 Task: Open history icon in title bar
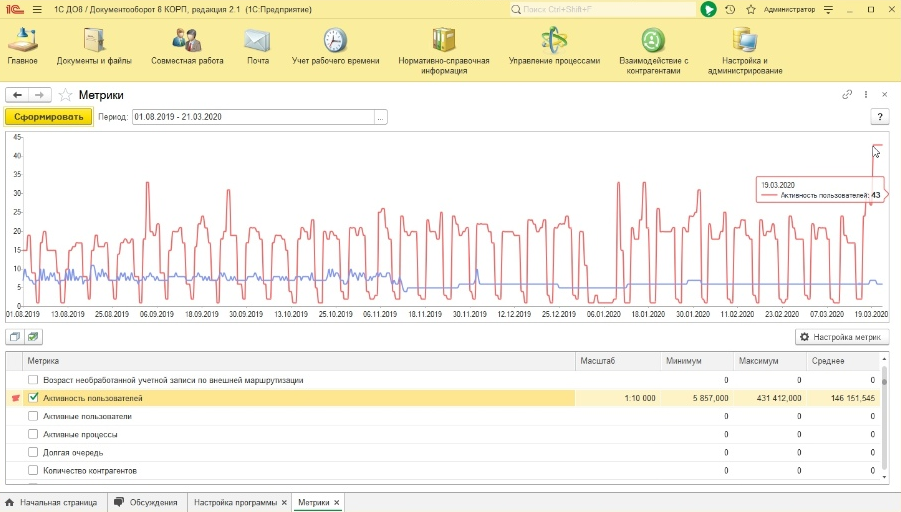pos(730,9)
